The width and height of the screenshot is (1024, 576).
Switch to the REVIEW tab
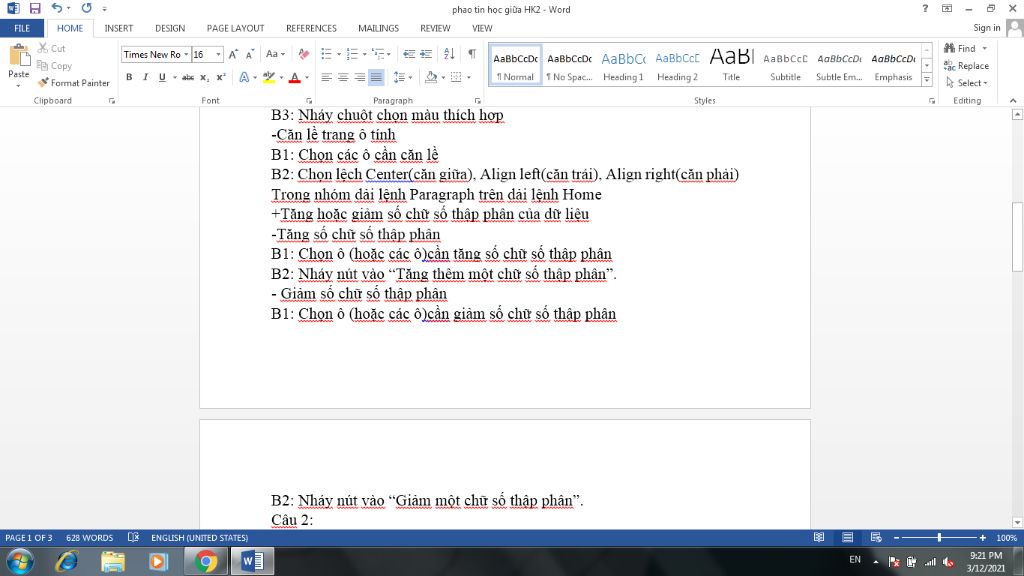435,28
